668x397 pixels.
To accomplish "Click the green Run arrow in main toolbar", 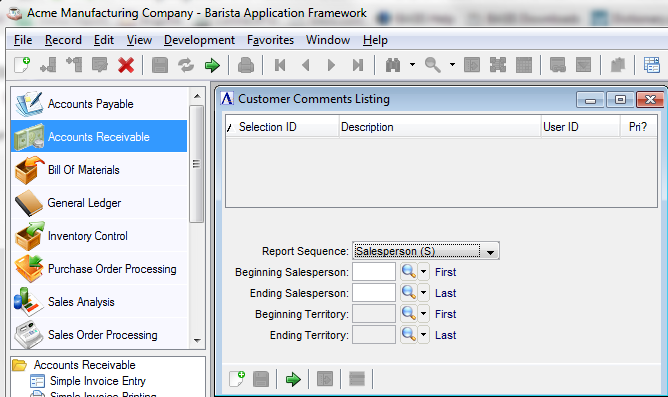I will point(212,65).
